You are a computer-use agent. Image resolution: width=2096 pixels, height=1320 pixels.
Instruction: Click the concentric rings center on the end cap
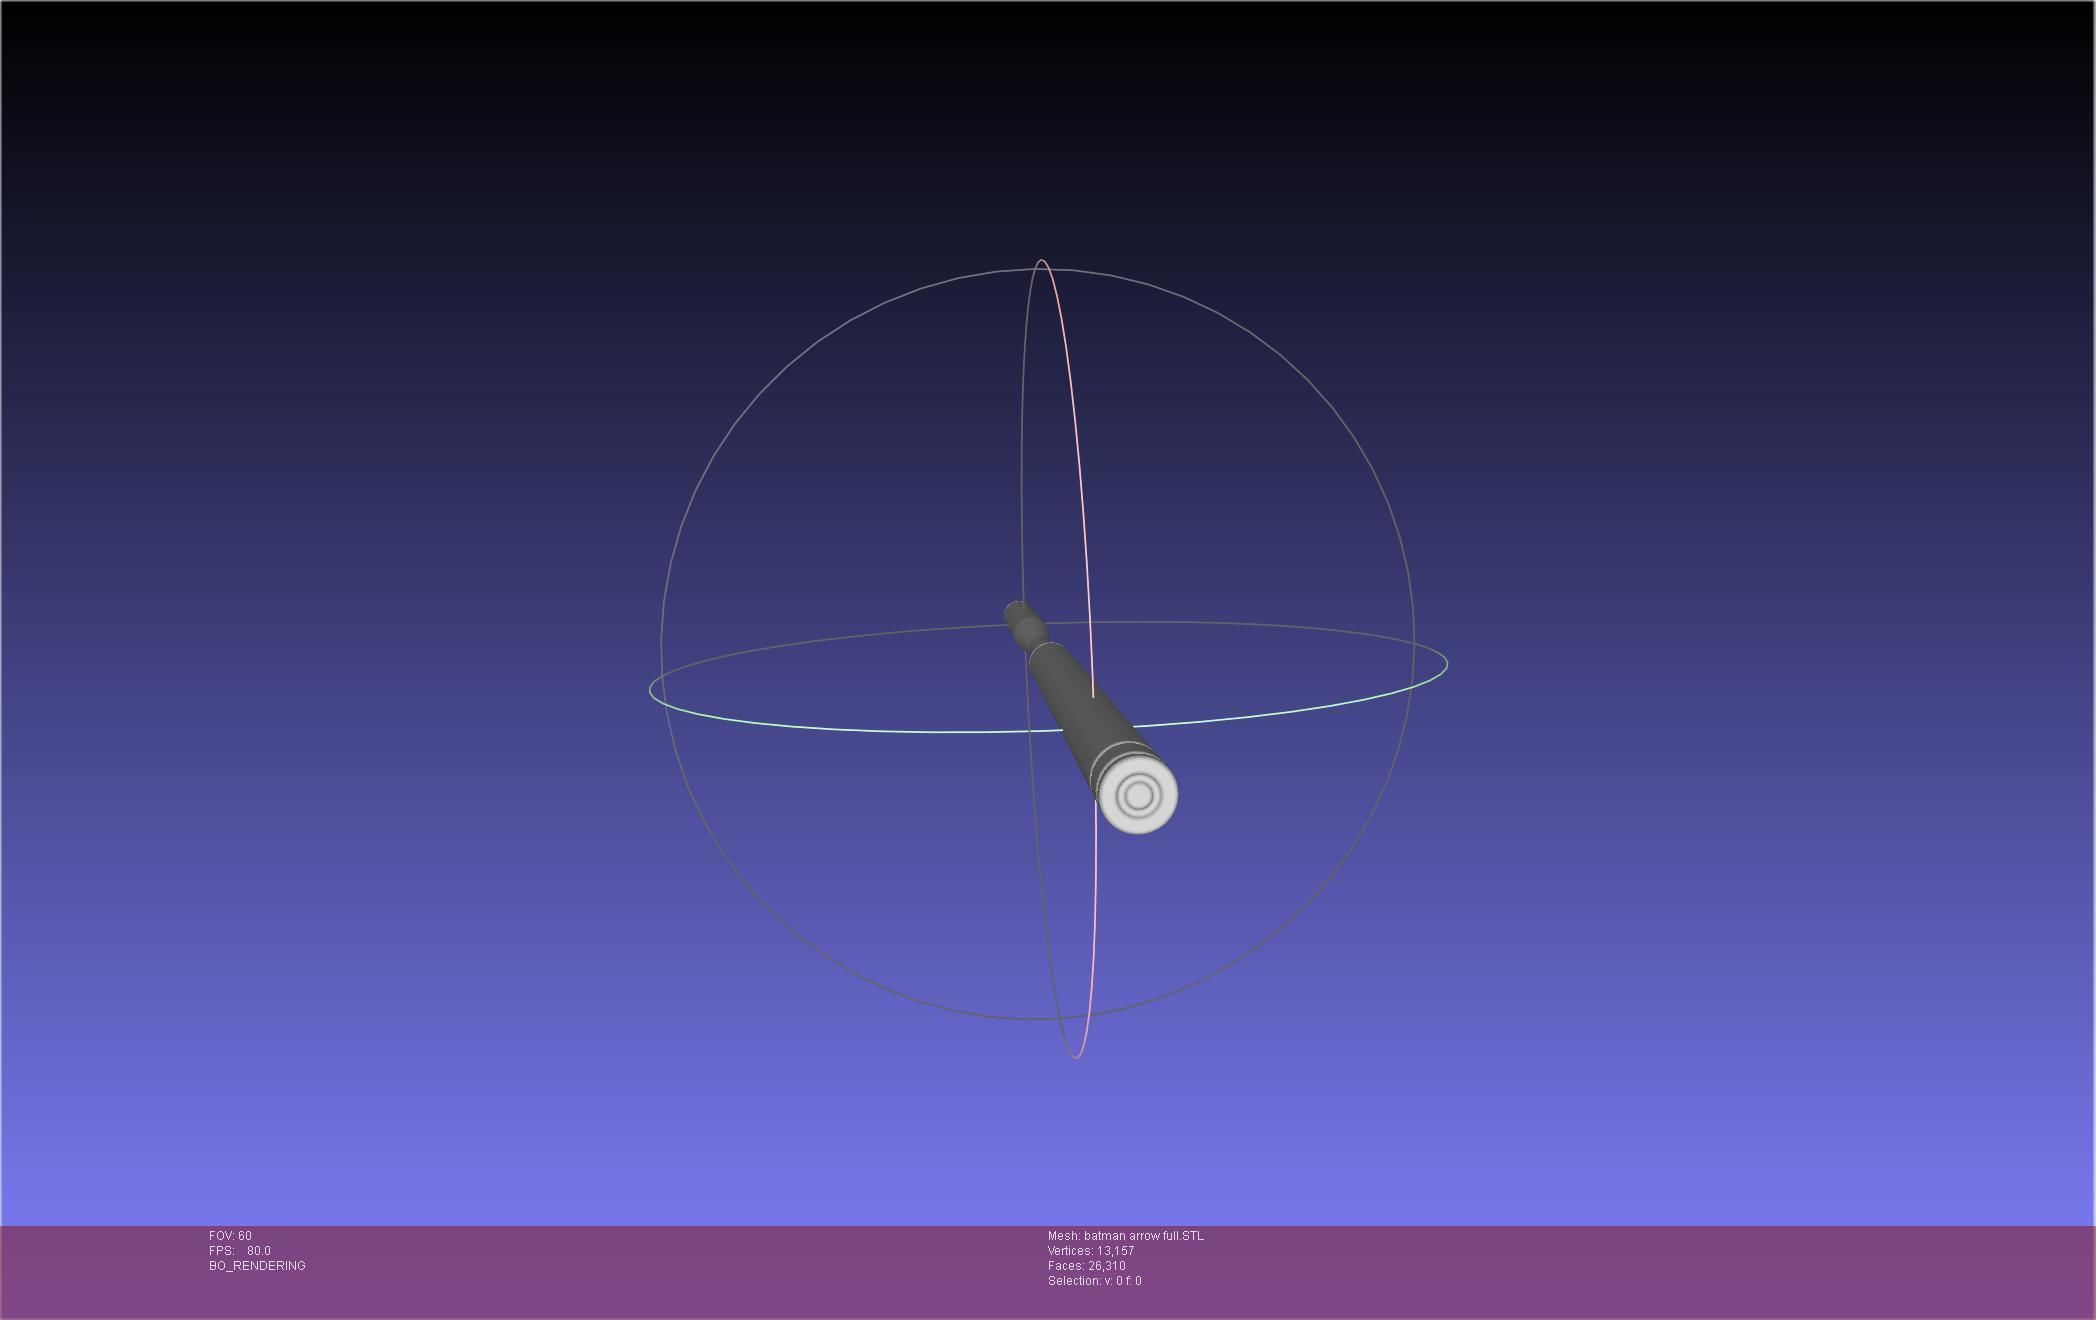tap(1138, 795)
